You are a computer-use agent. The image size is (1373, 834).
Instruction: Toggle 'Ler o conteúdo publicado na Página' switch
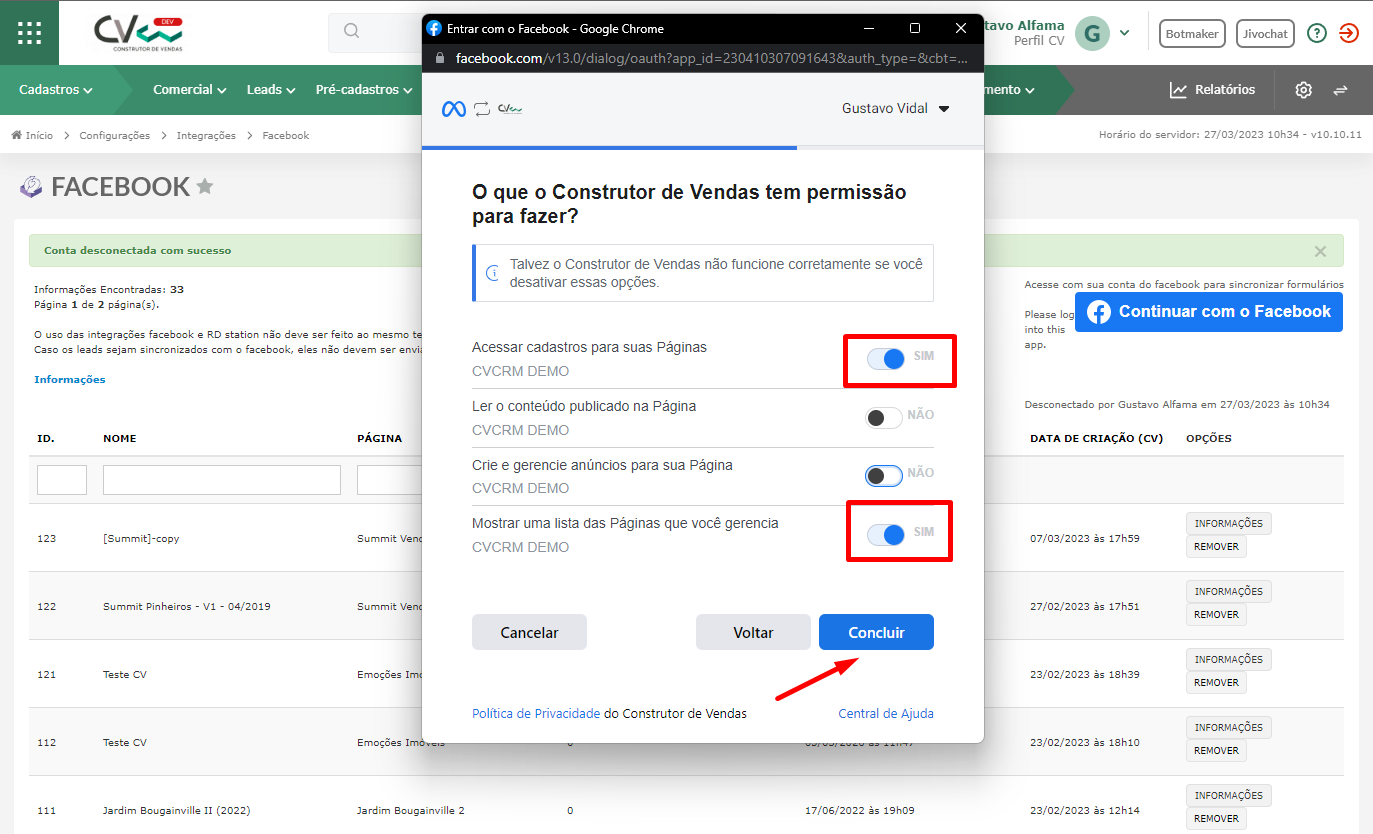click(x=884, y=418)
